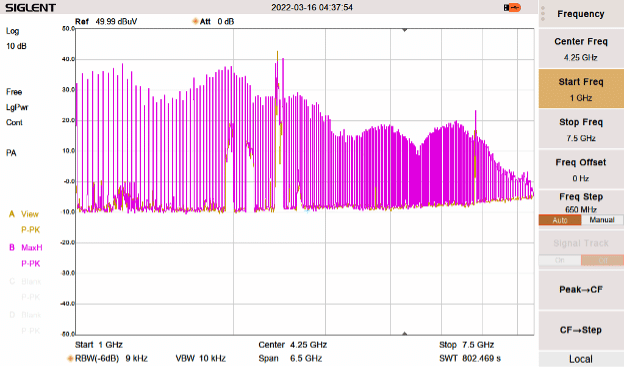Click the top center-frequency triangle marker
This screenshot has width=624, height=368.
tap(404, 30)
